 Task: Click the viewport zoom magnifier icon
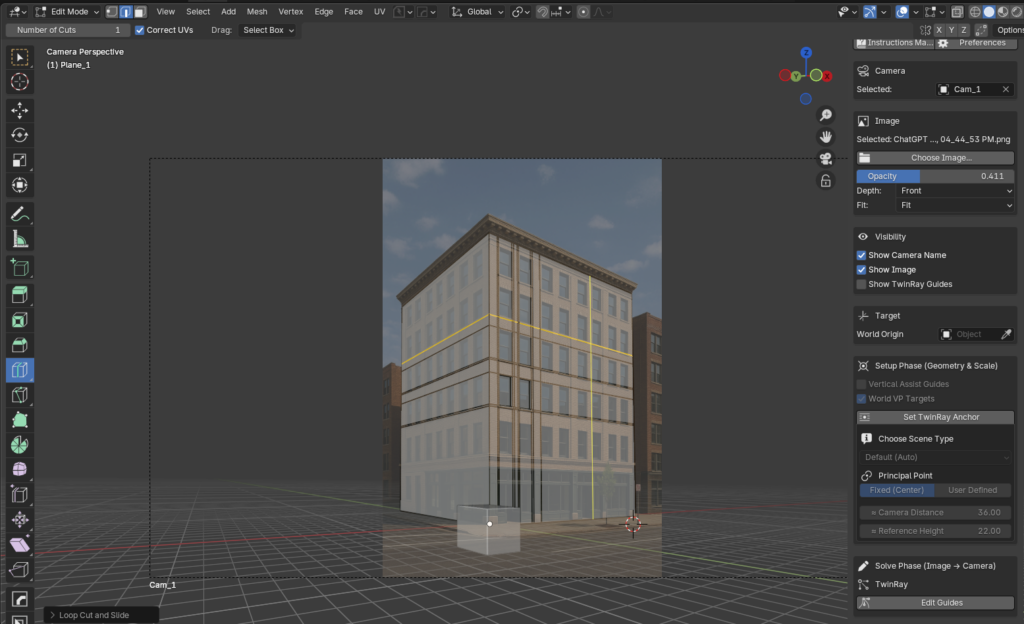tap(825, 115)
